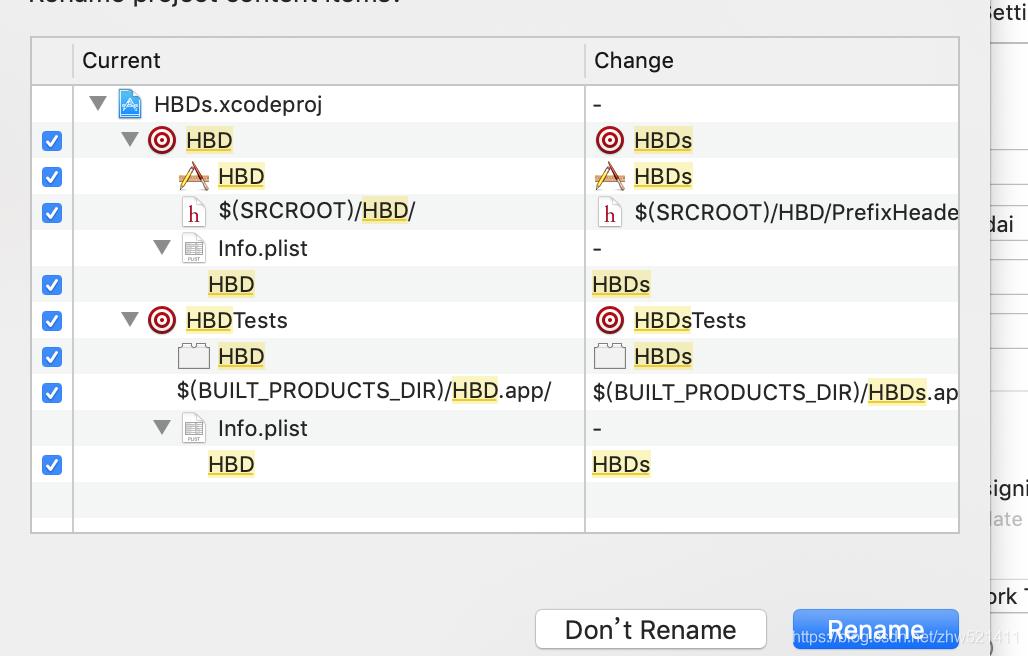Collapse the second Info.plist disclosure triangle
The height and width of the screenshot is (656, 1028).
(x=162, y=427)
